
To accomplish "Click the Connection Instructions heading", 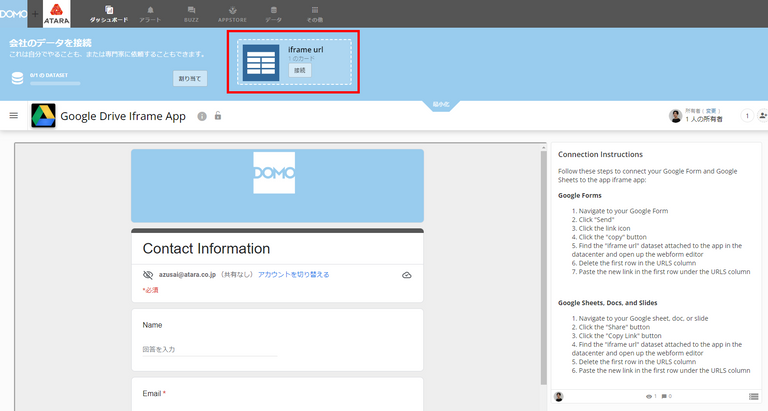I will point(600,154).
